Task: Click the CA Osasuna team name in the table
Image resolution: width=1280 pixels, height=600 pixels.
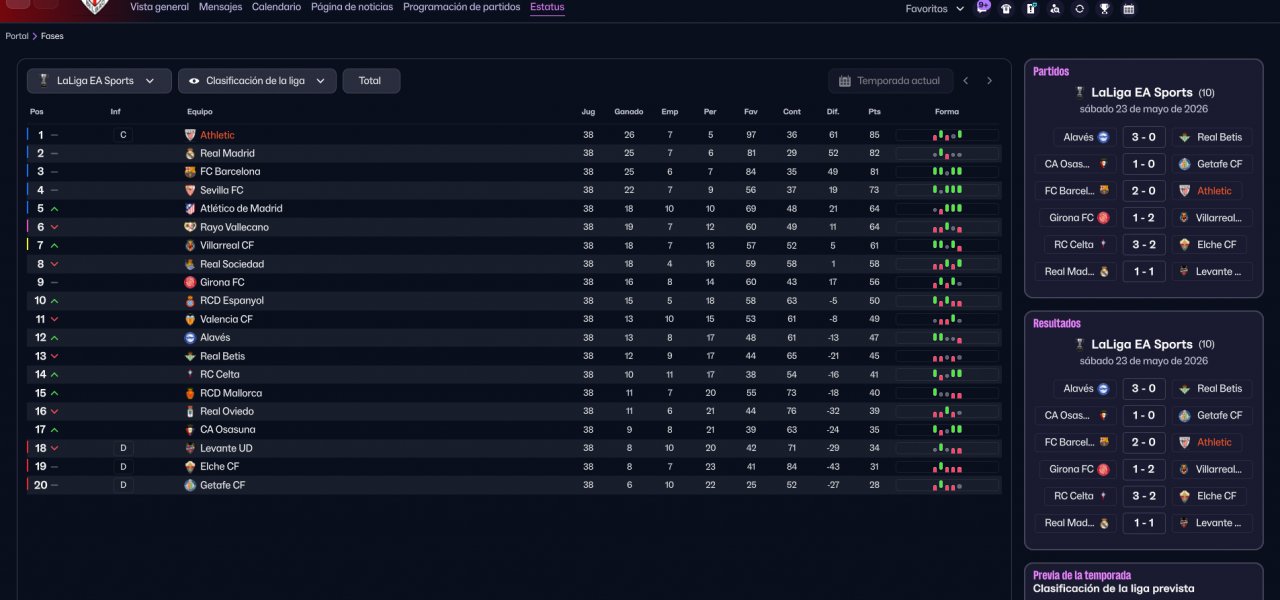Action: [x=227, y=430]
